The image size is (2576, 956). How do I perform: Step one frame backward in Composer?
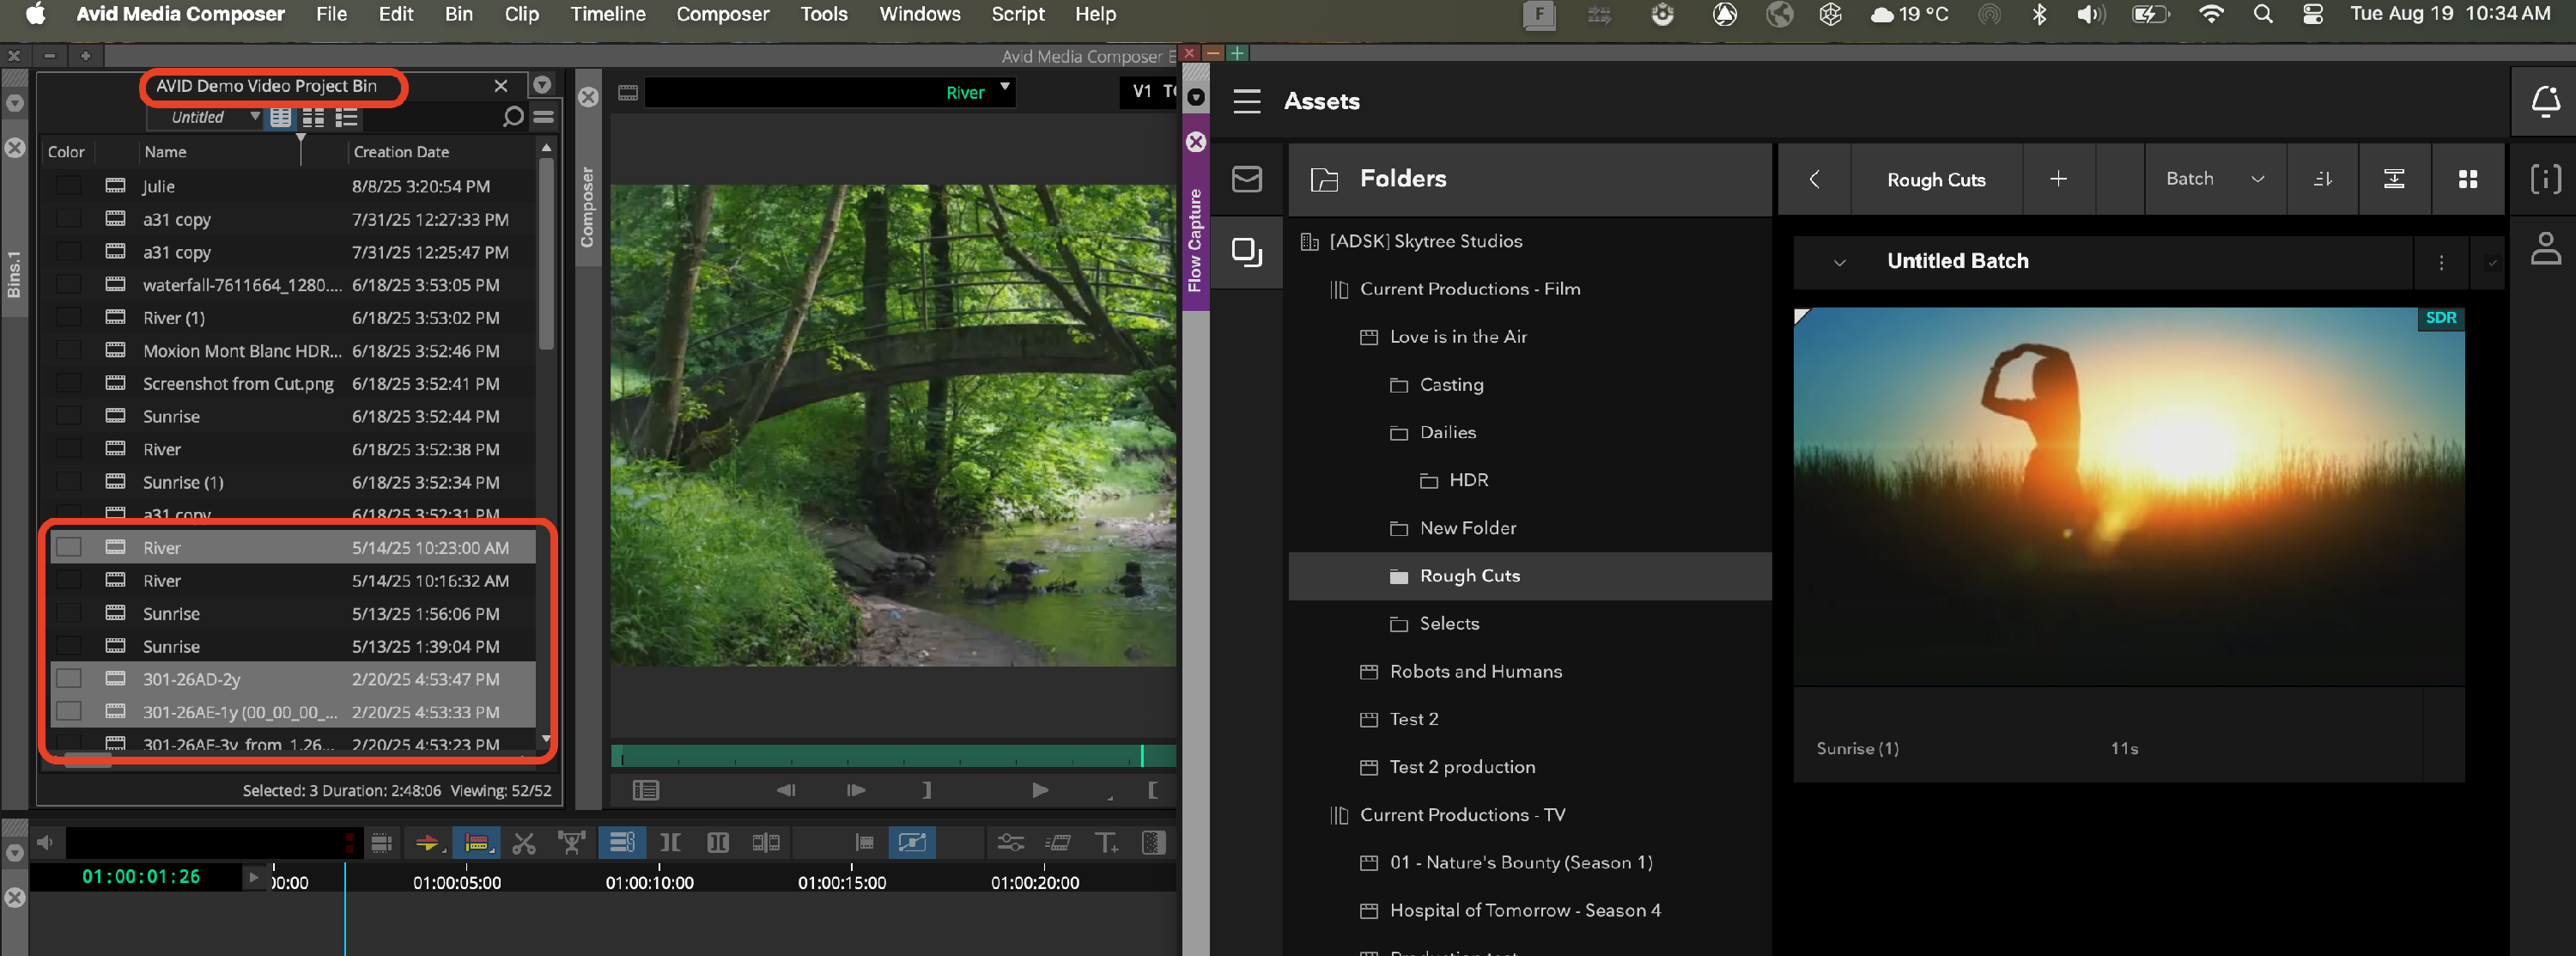coord(786,790)
